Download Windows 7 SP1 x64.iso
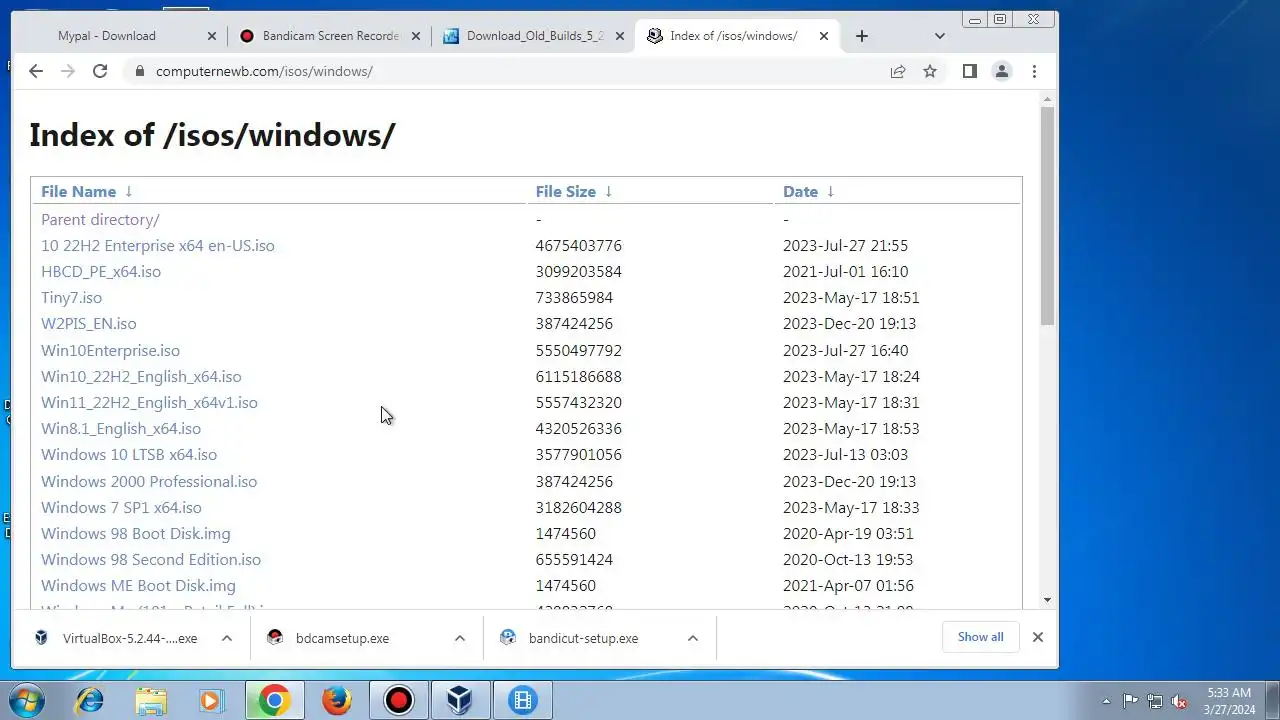 [121, 507]
